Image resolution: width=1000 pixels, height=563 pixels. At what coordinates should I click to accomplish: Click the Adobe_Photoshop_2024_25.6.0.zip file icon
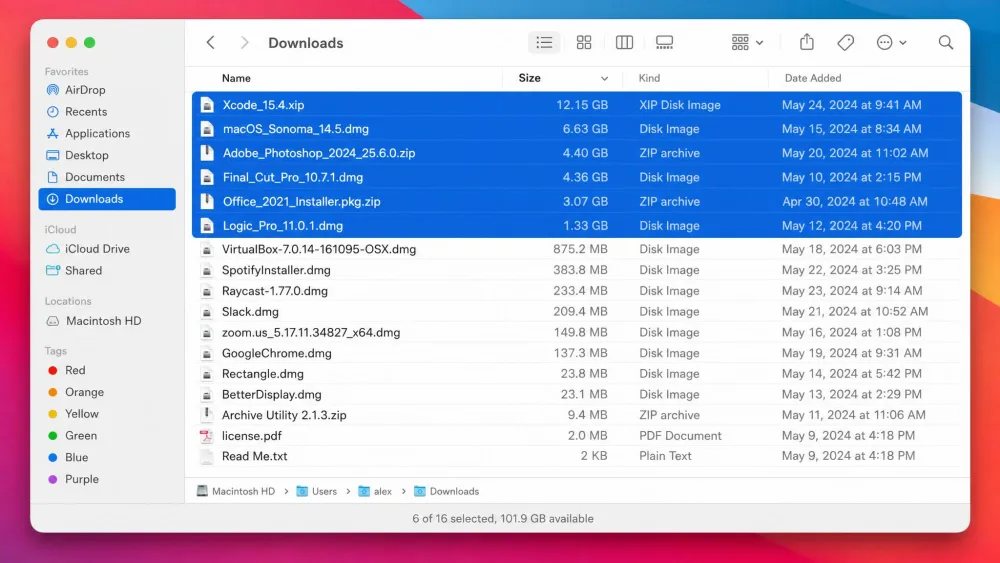207,153
